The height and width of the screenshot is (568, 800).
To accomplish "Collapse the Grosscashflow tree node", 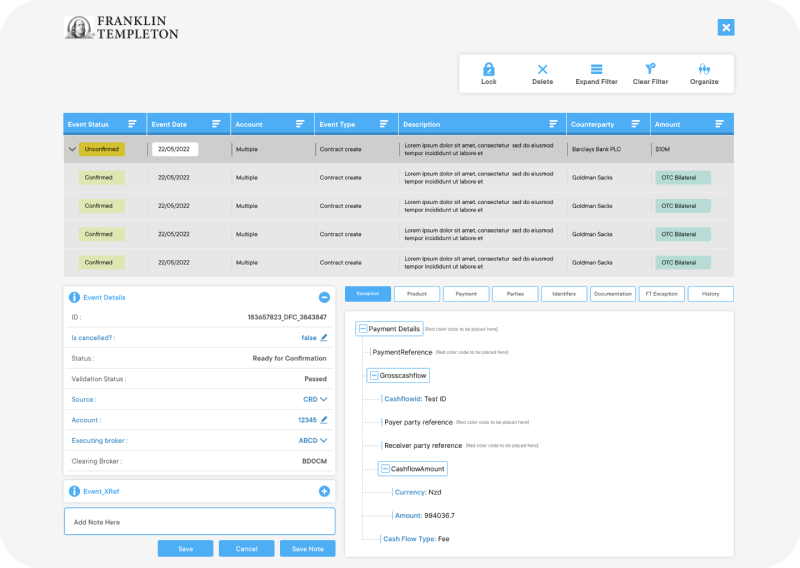I will [x=374, y=376].
